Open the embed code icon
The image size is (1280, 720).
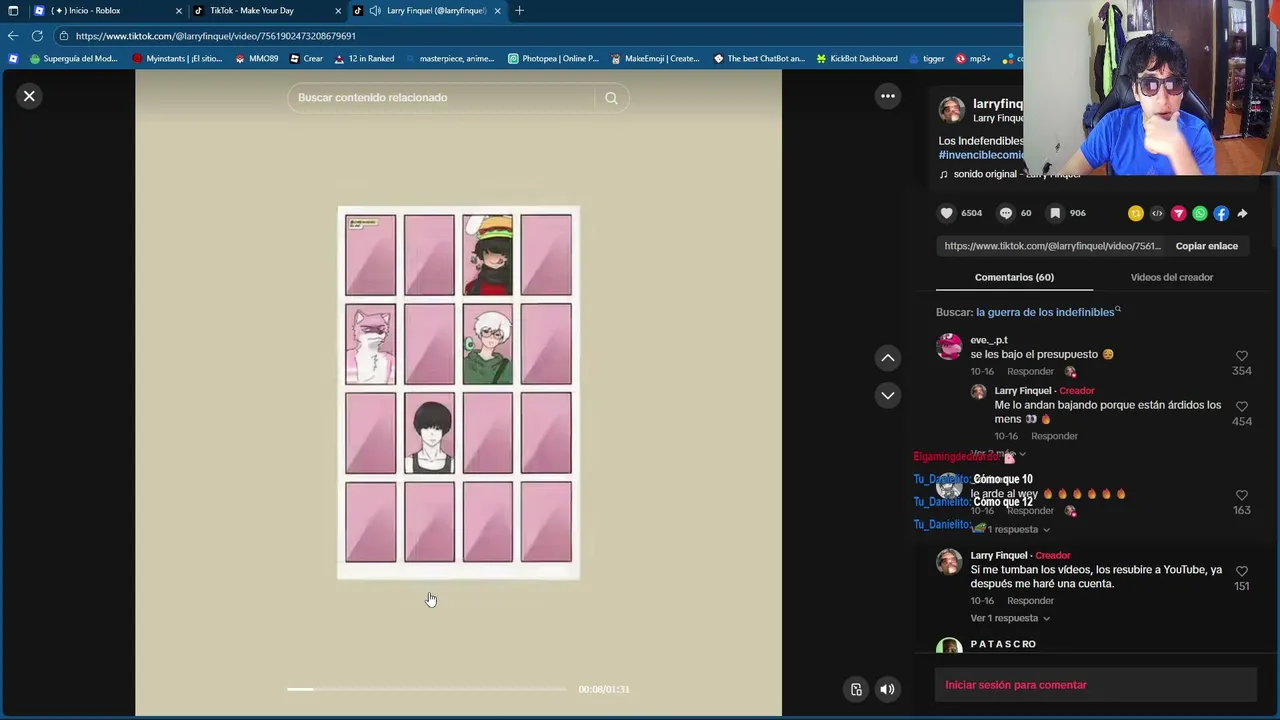tap(1157, 213)
